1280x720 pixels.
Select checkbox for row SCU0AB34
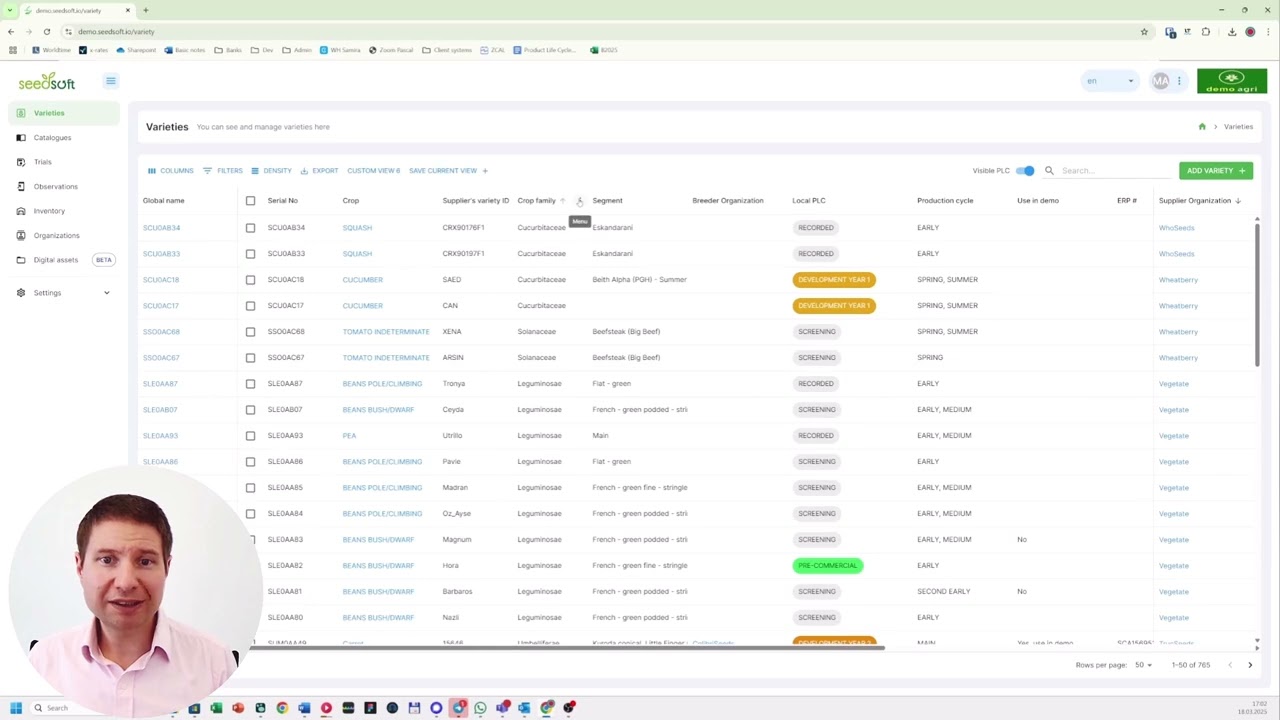pos(250,228)
